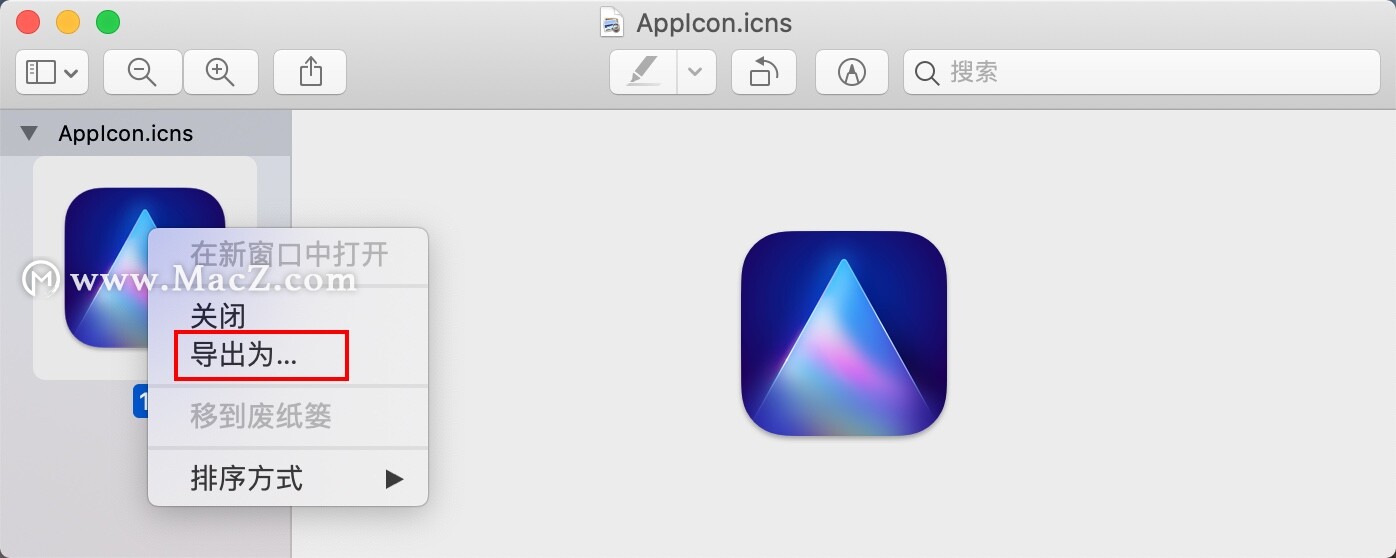Click the large icon preview image

[844, 334]
